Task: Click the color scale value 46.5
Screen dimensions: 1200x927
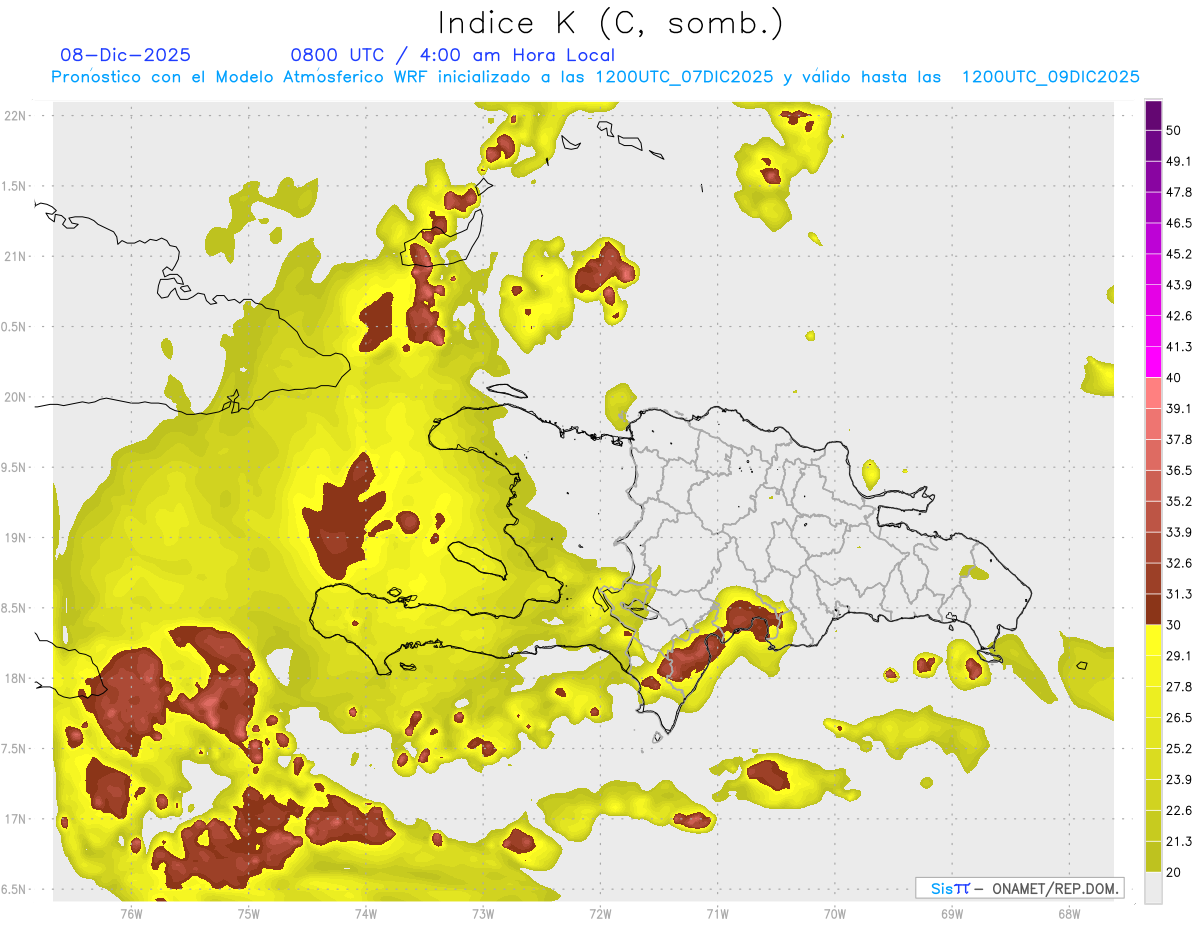Action: point(1178,223)
